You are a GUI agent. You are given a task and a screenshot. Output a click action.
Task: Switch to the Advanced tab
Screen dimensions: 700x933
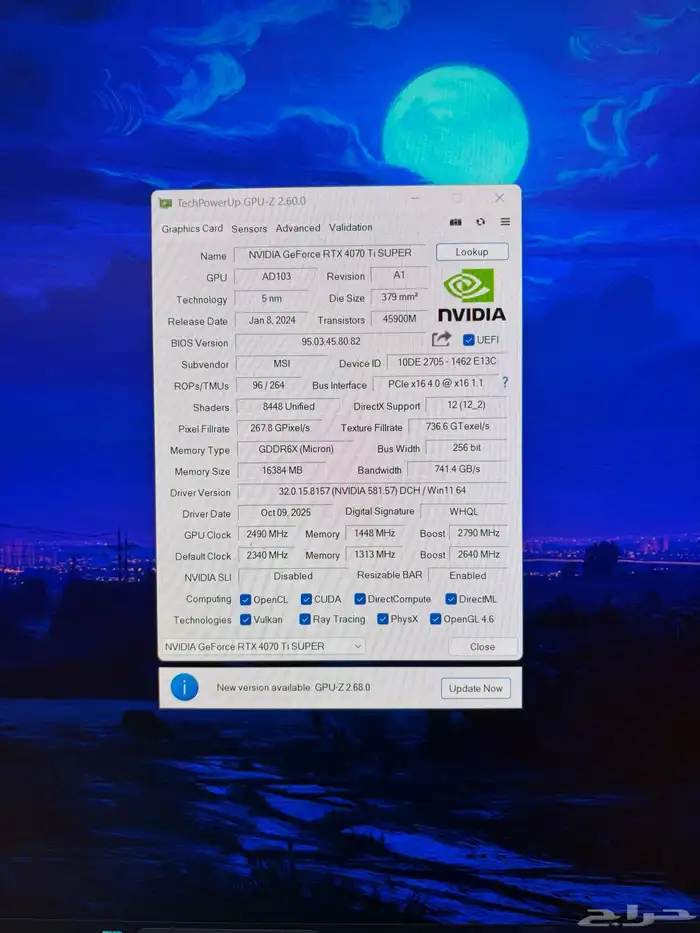click(298, 228)
